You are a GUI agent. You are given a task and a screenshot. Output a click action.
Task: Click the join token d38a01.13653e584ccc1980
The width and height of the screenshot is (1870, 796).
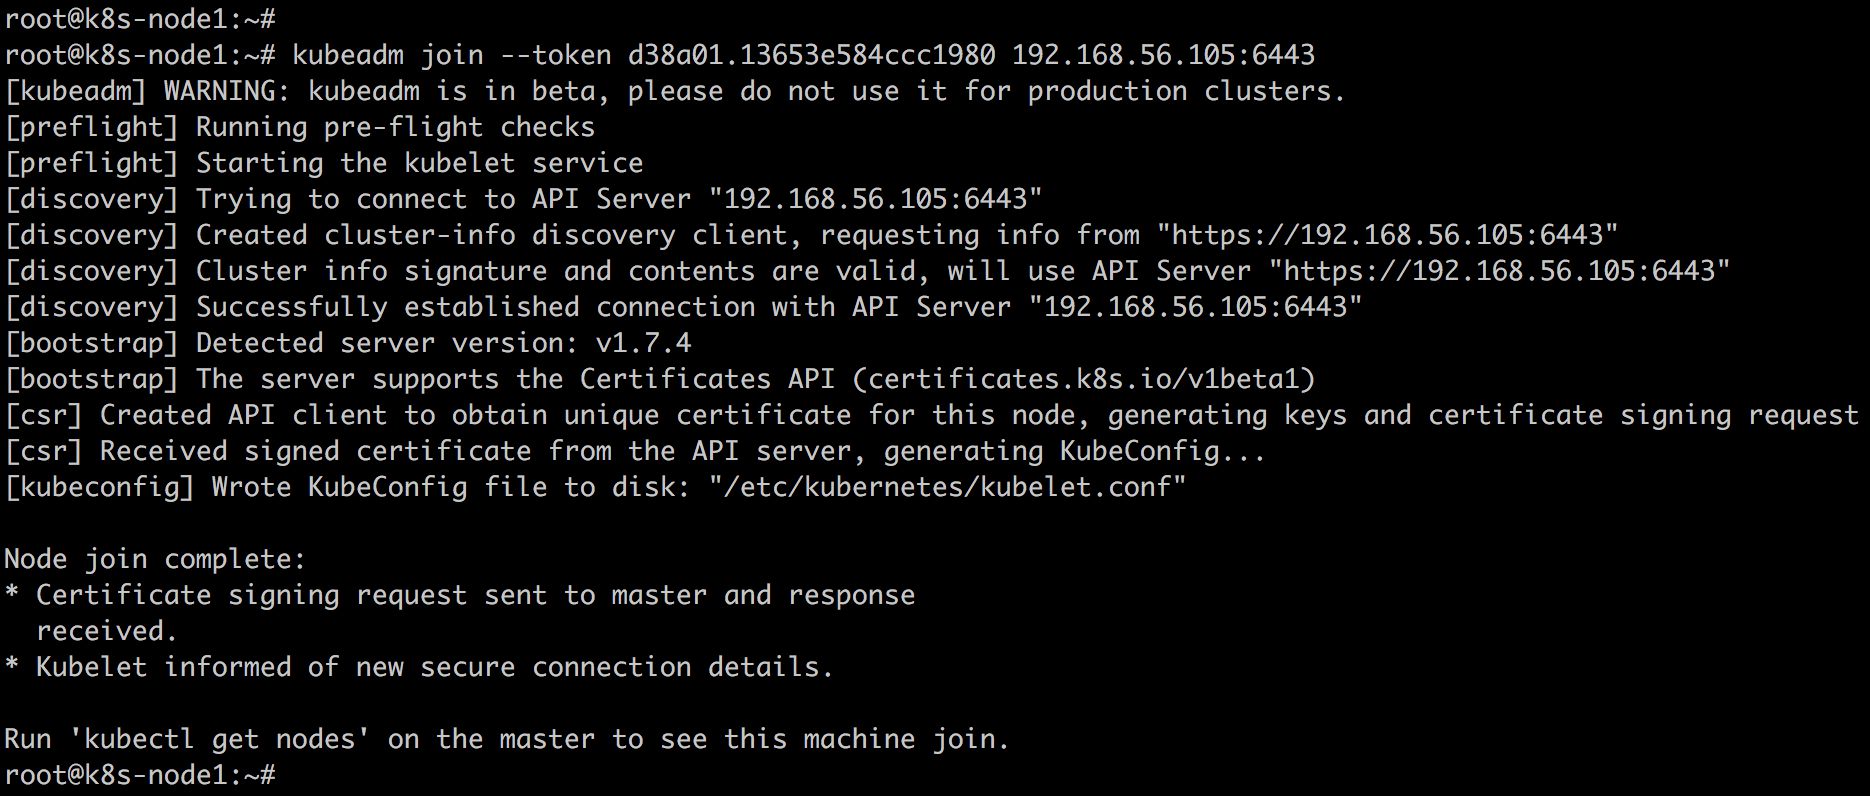[811, 55]
